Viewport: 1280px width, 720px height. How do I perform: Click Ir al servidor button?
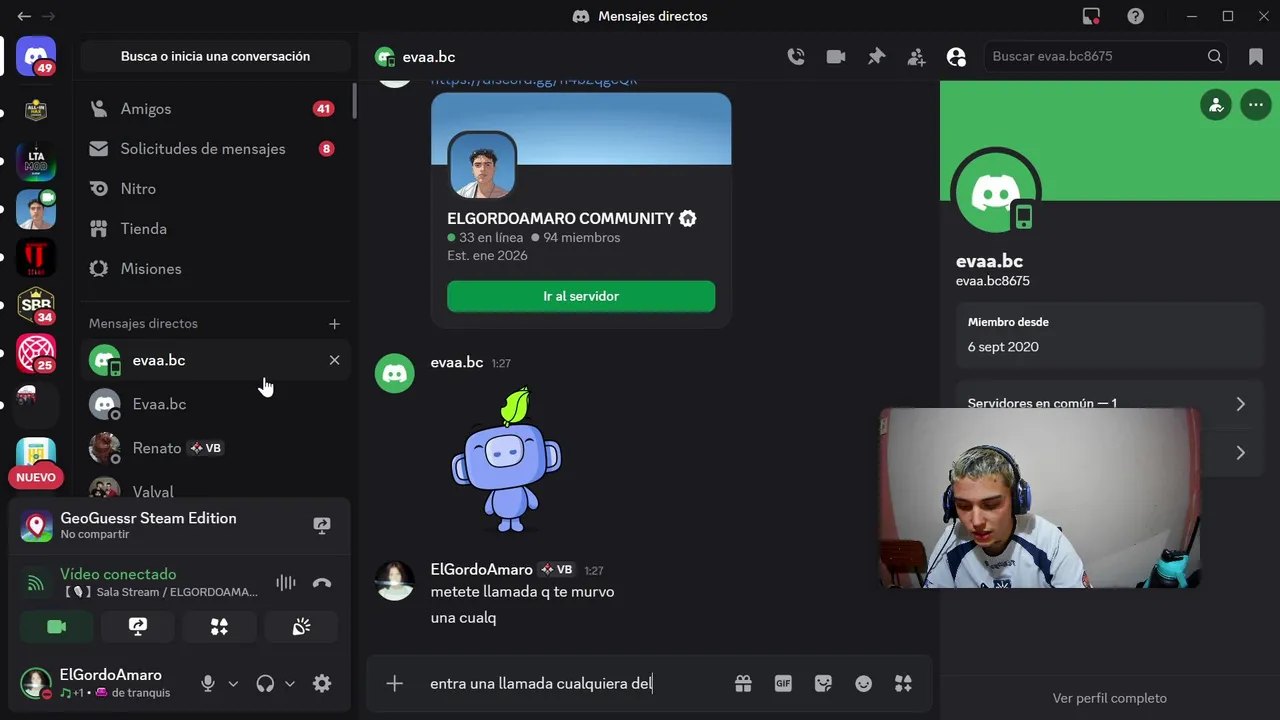[x=581, y=296]
